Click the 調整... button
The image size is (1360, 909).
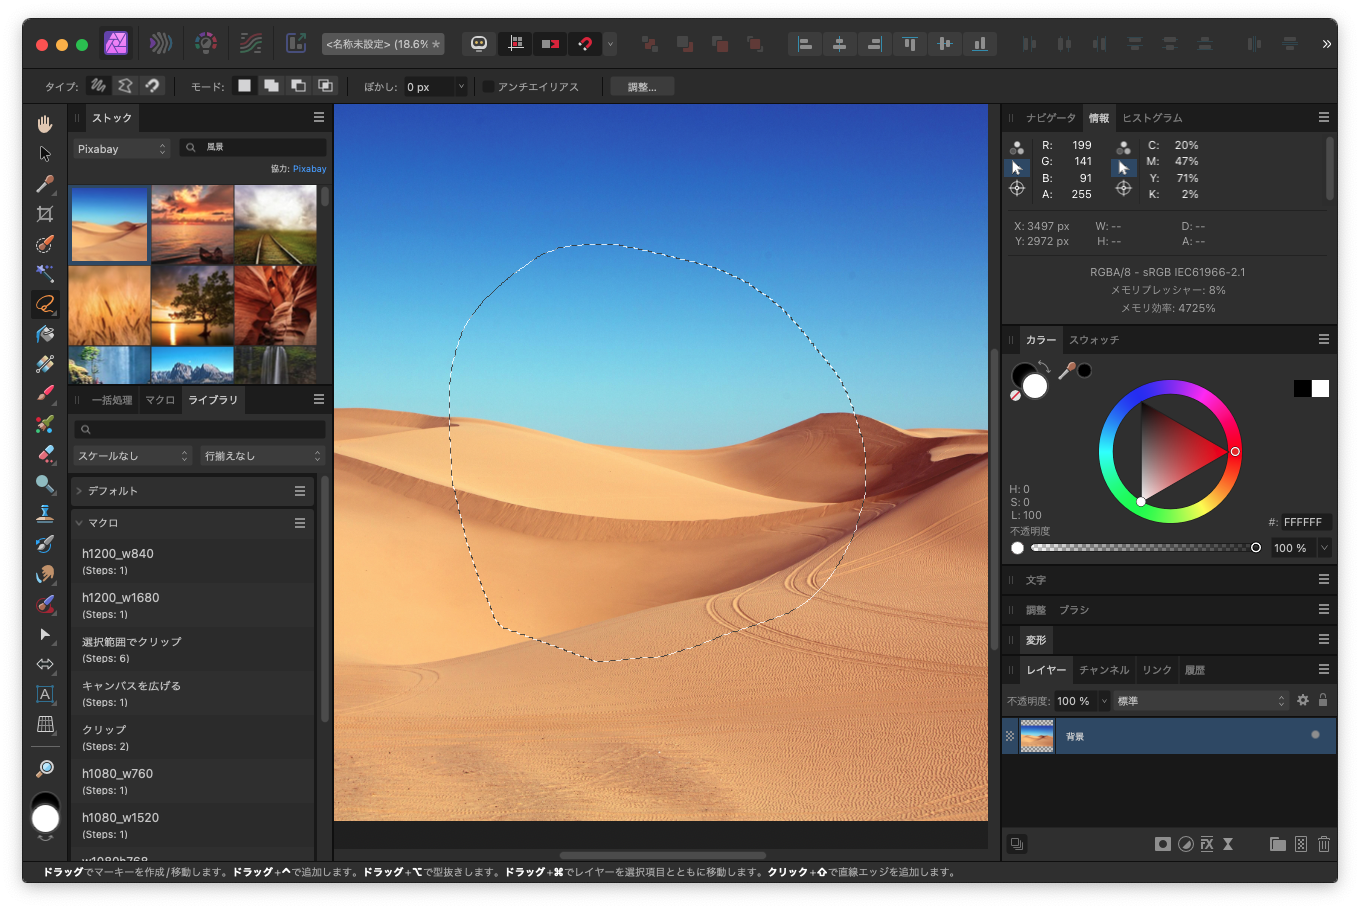click(x=642, y=87)
